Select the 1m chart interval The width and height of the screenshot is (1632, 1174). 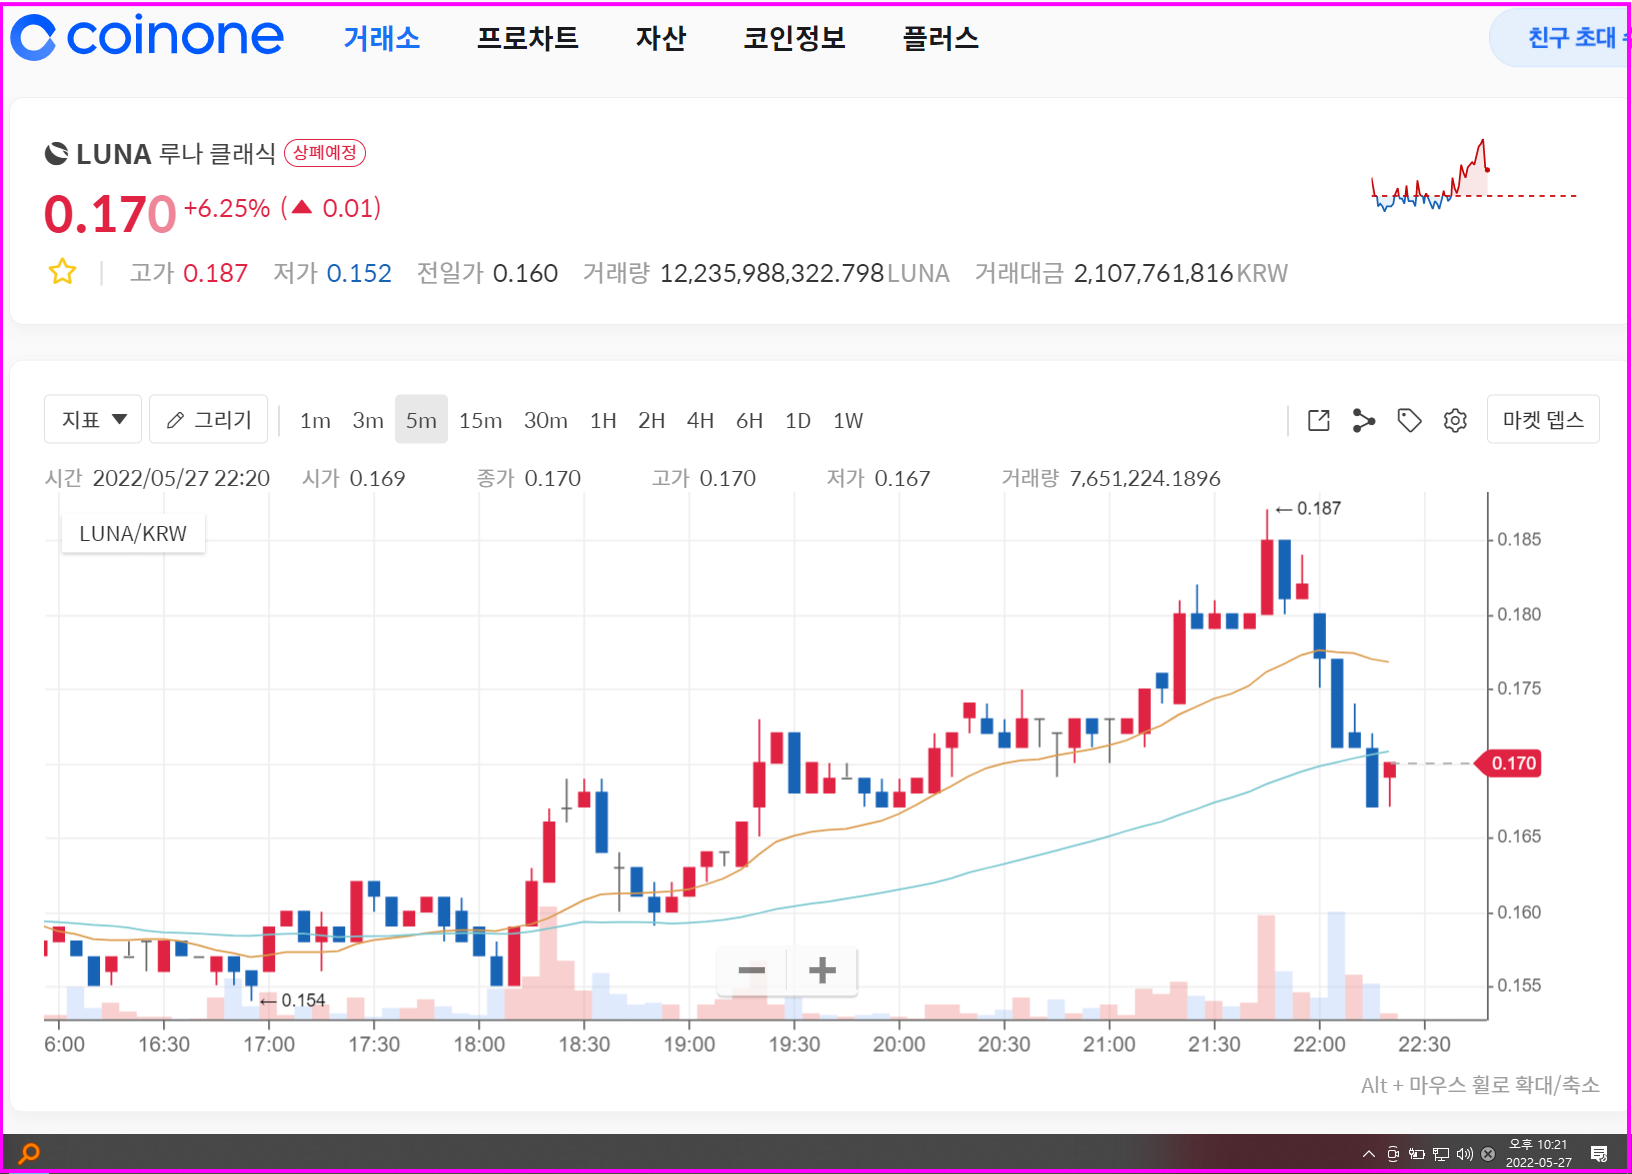(315, 420)
